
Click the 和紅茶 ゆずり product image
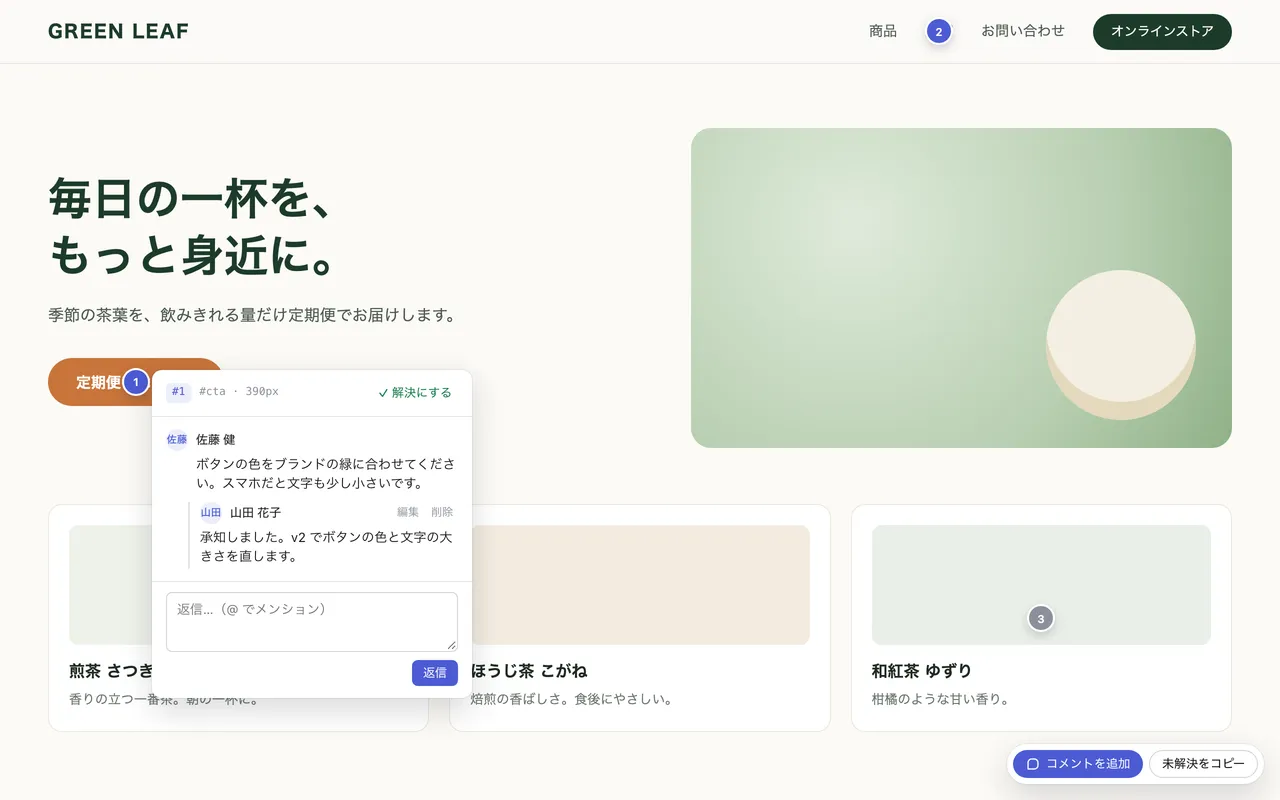pyautogui.click(x=1041, y=585)
